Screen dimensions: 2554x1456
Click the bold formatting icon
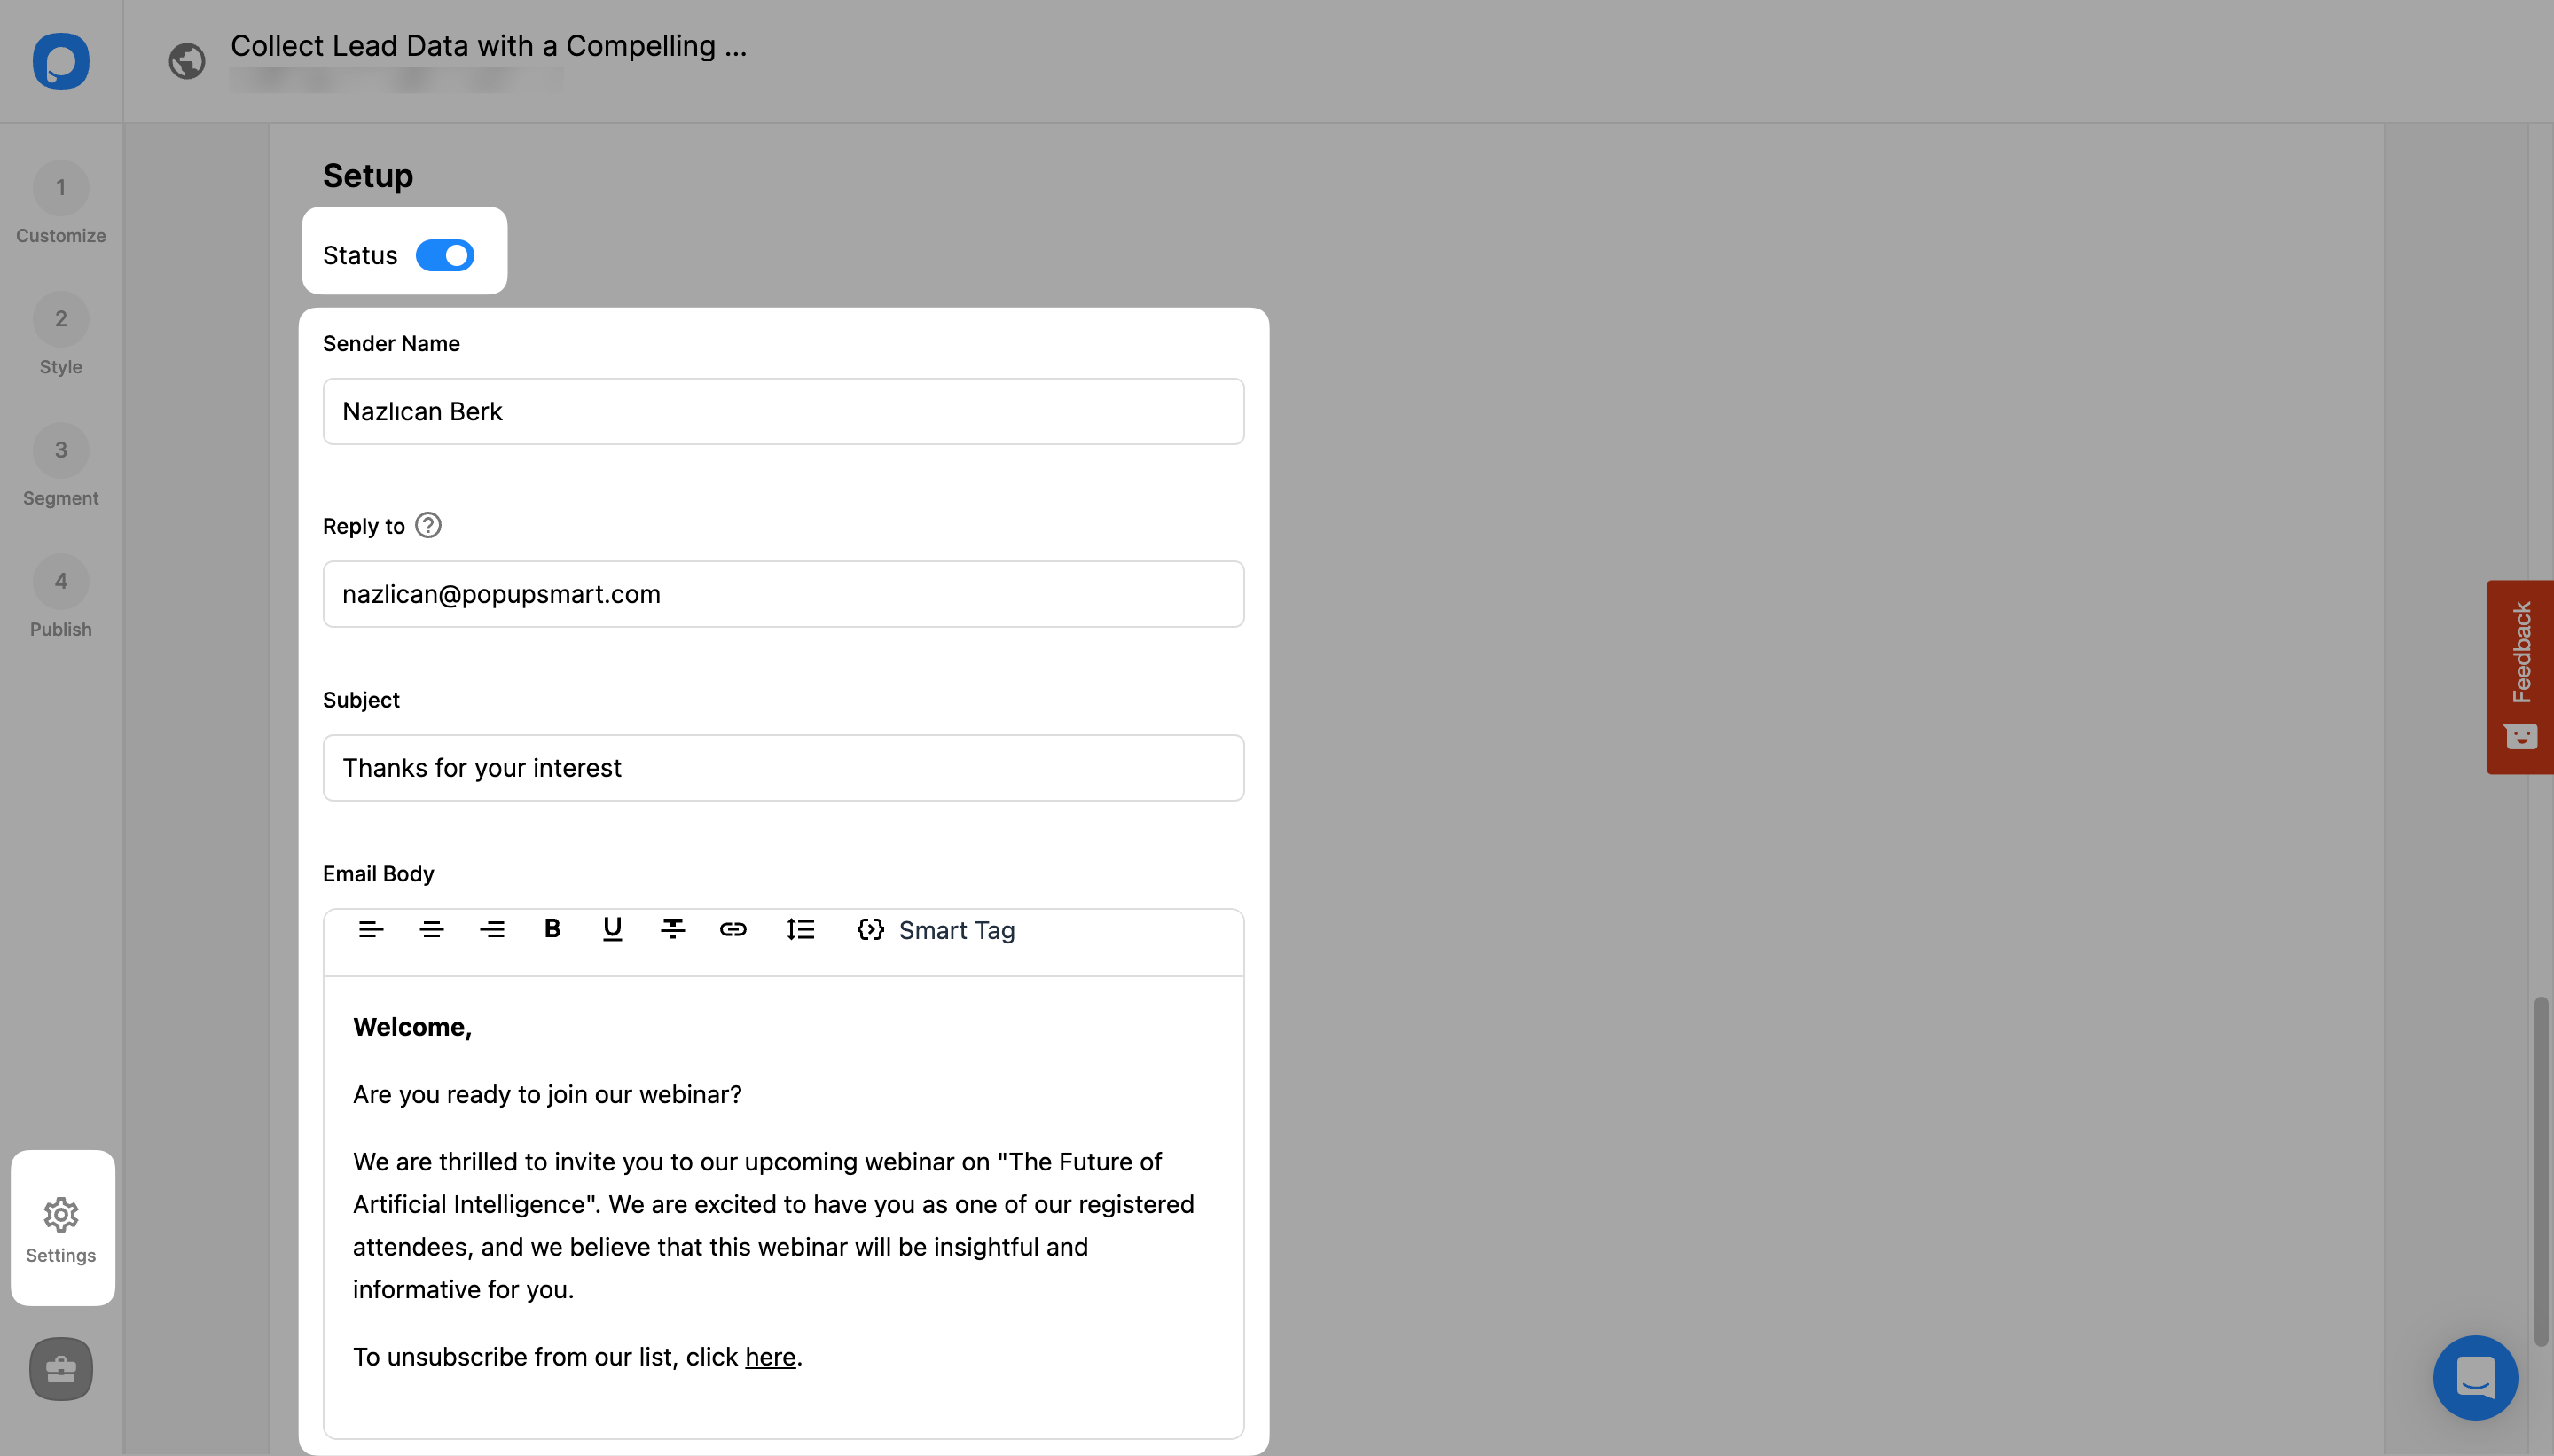pos(551,930)
